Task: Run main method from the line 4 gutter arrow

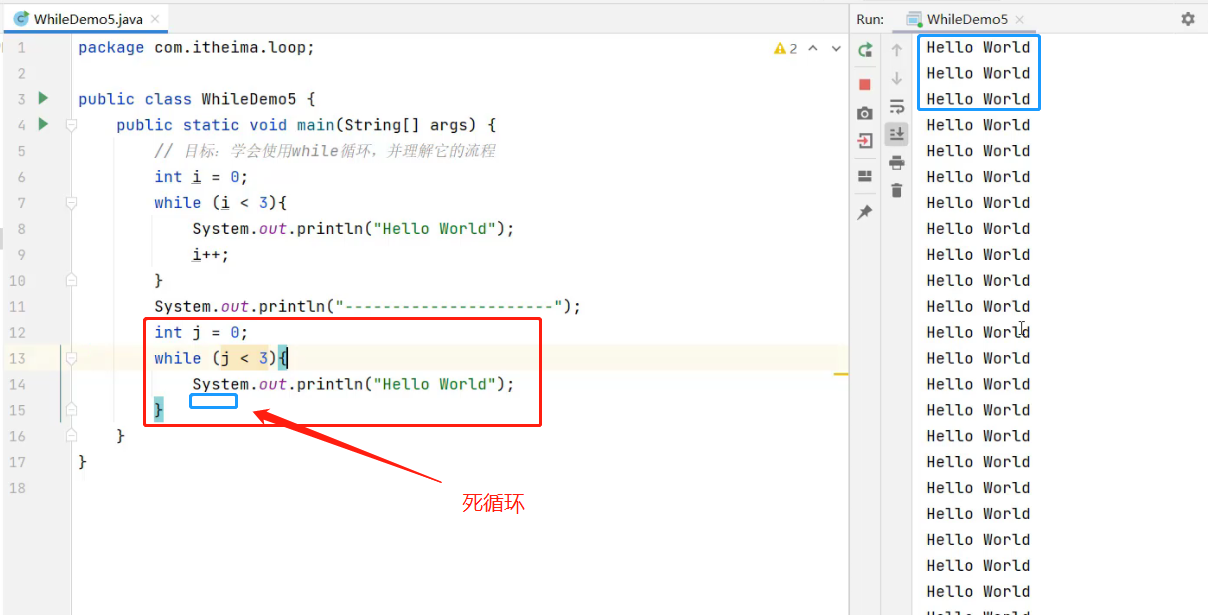Action: point(43,124)
